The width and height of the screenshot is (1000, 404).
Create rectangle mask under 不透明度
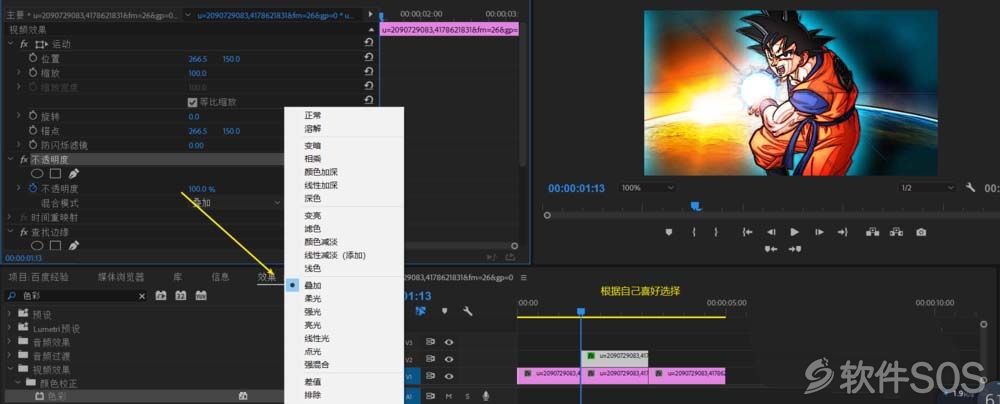coord(55,173)
